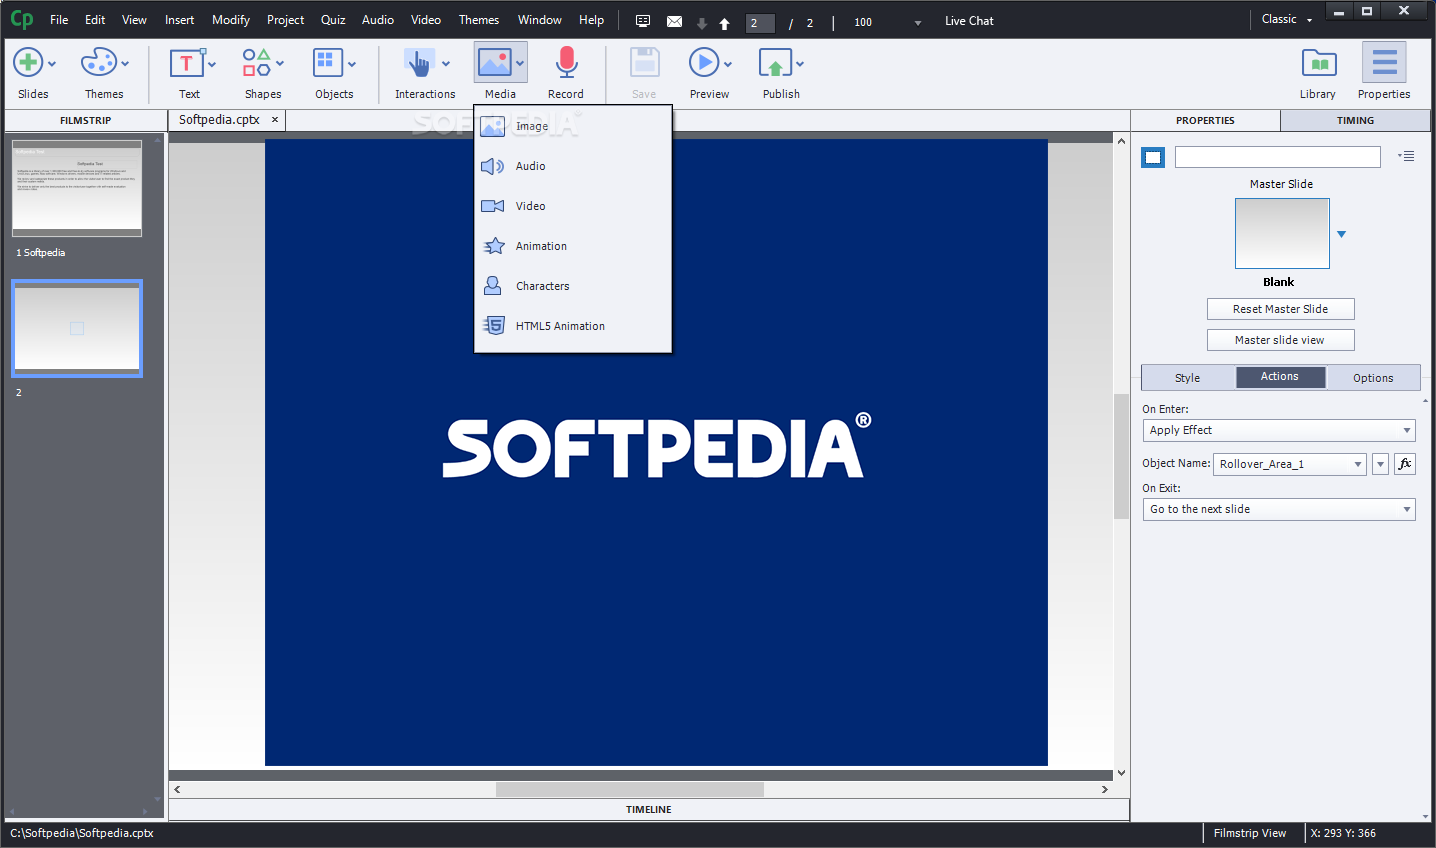Open the Text tool in the toolbar

(190, 73)
